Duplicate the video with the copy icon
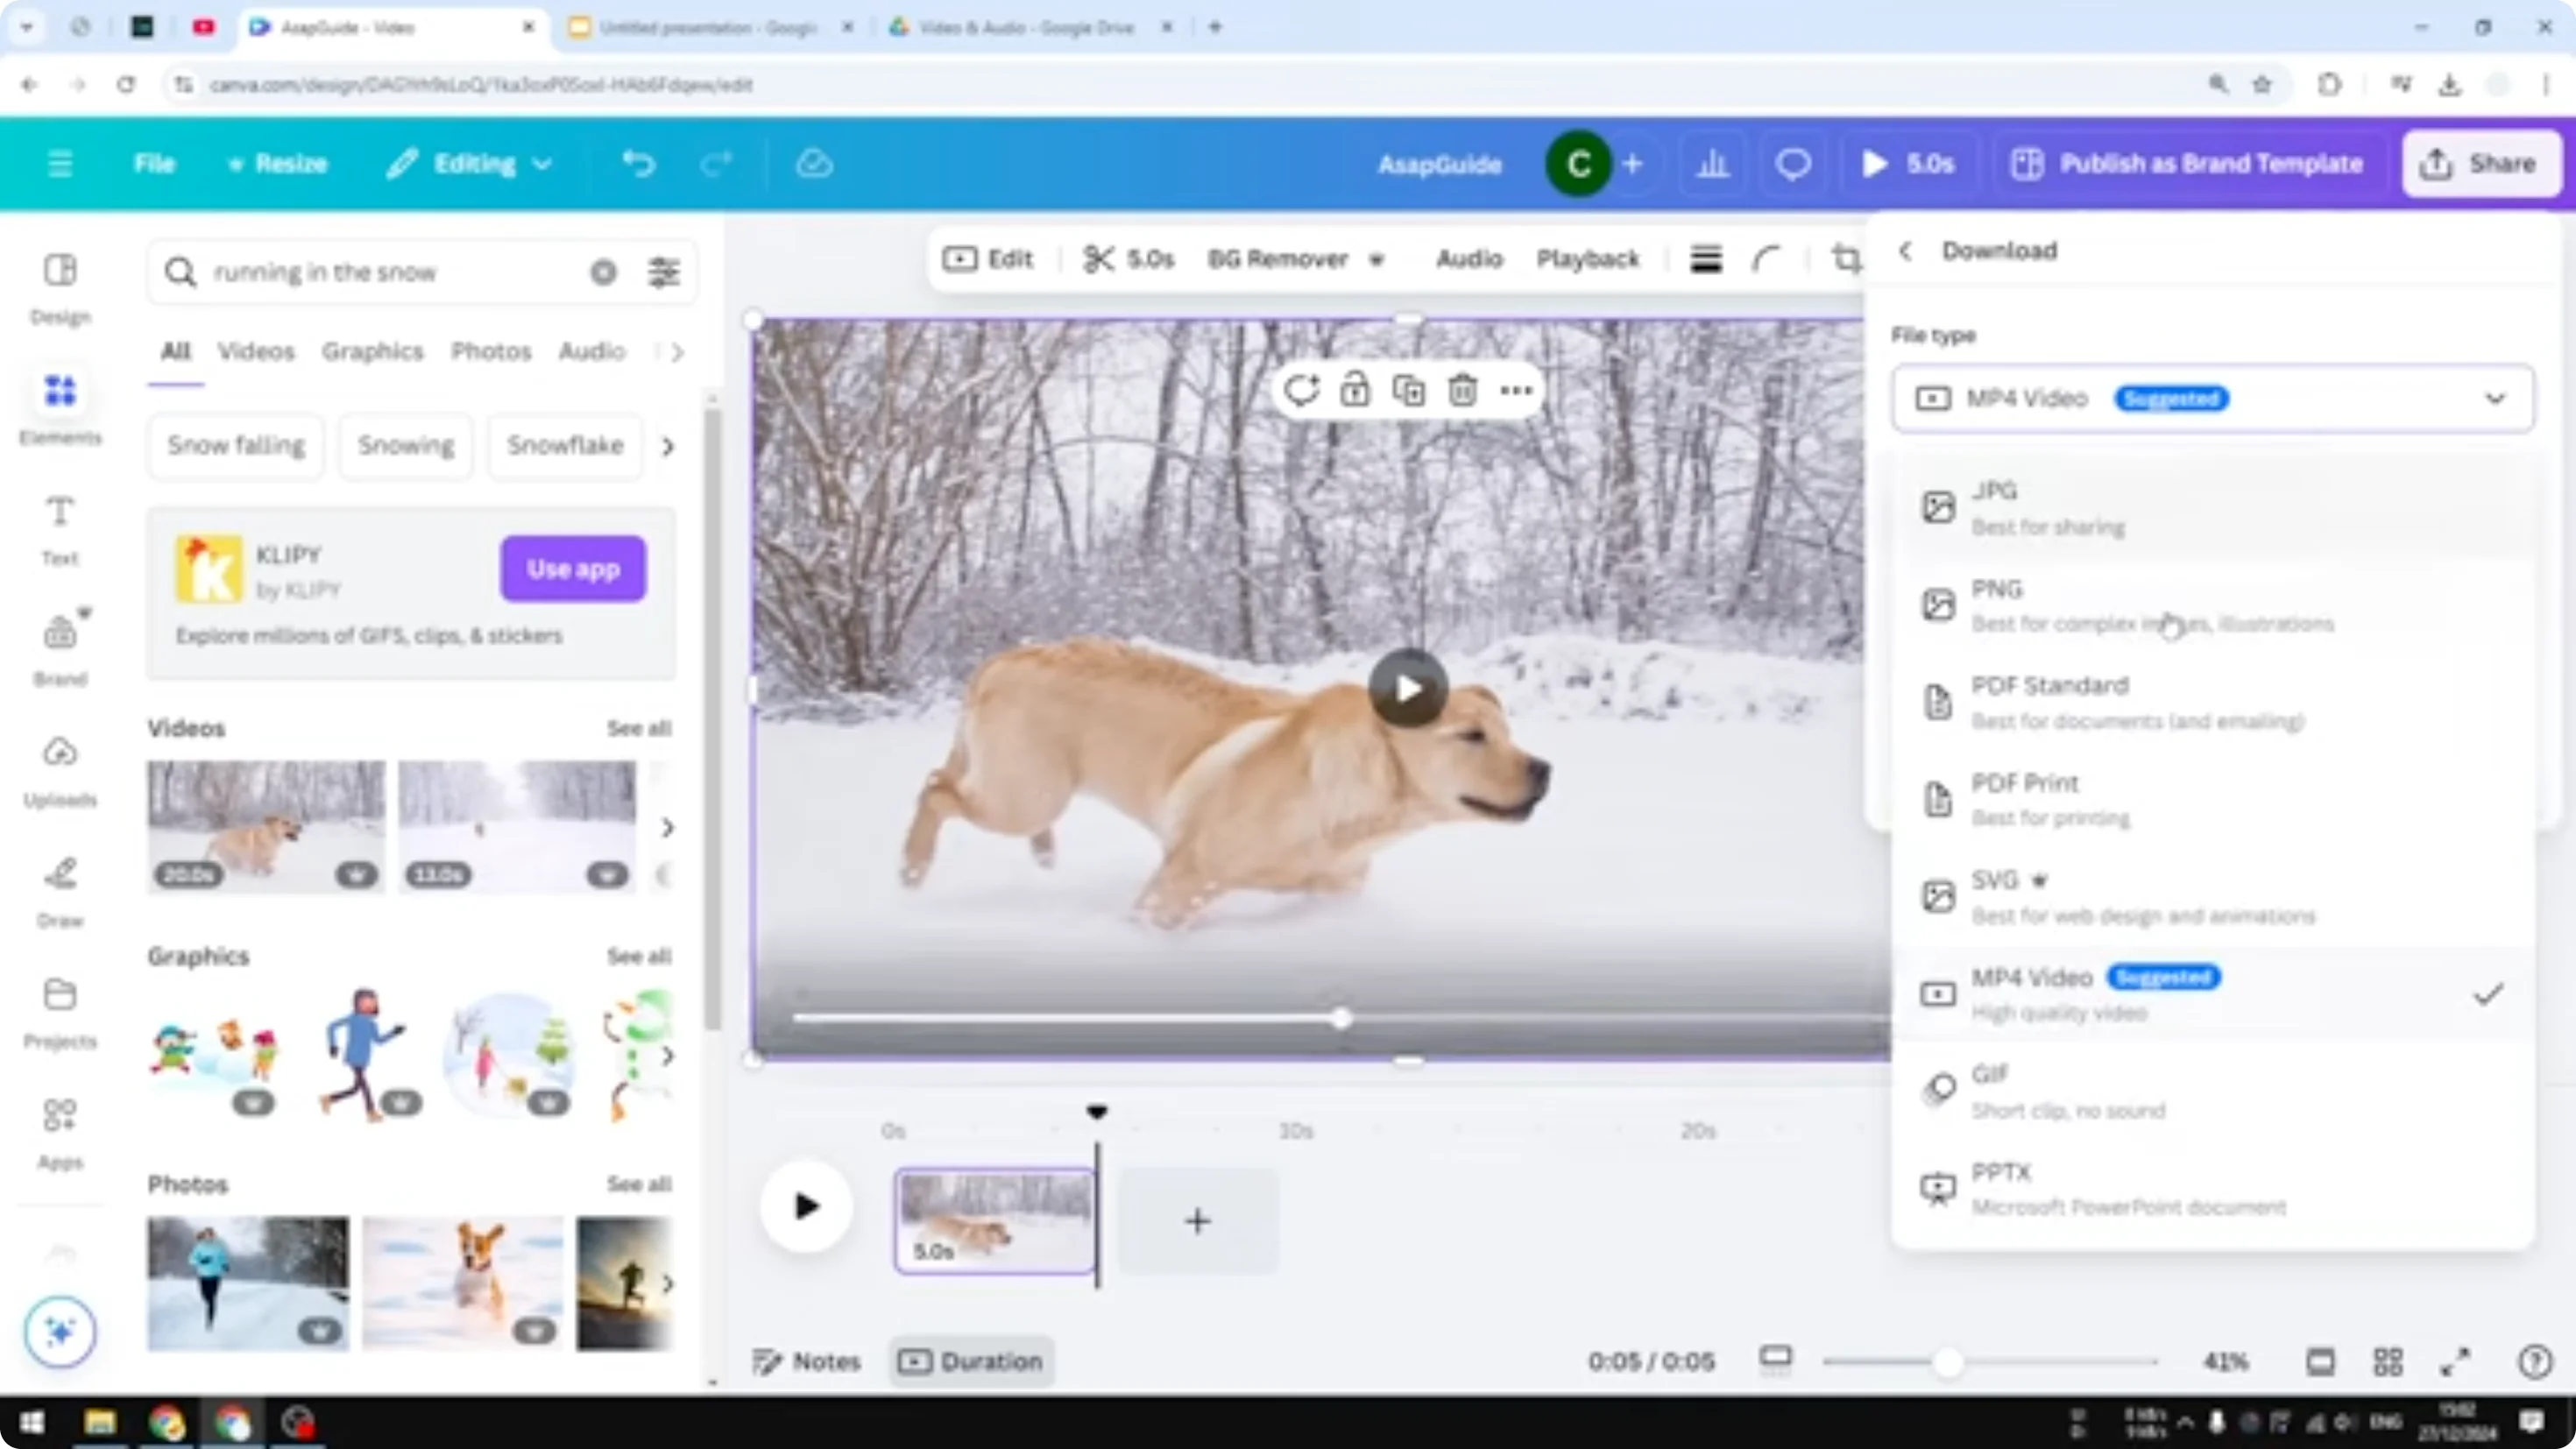This screenshot has width=2576, height=1449. (x=1409, y=390)
